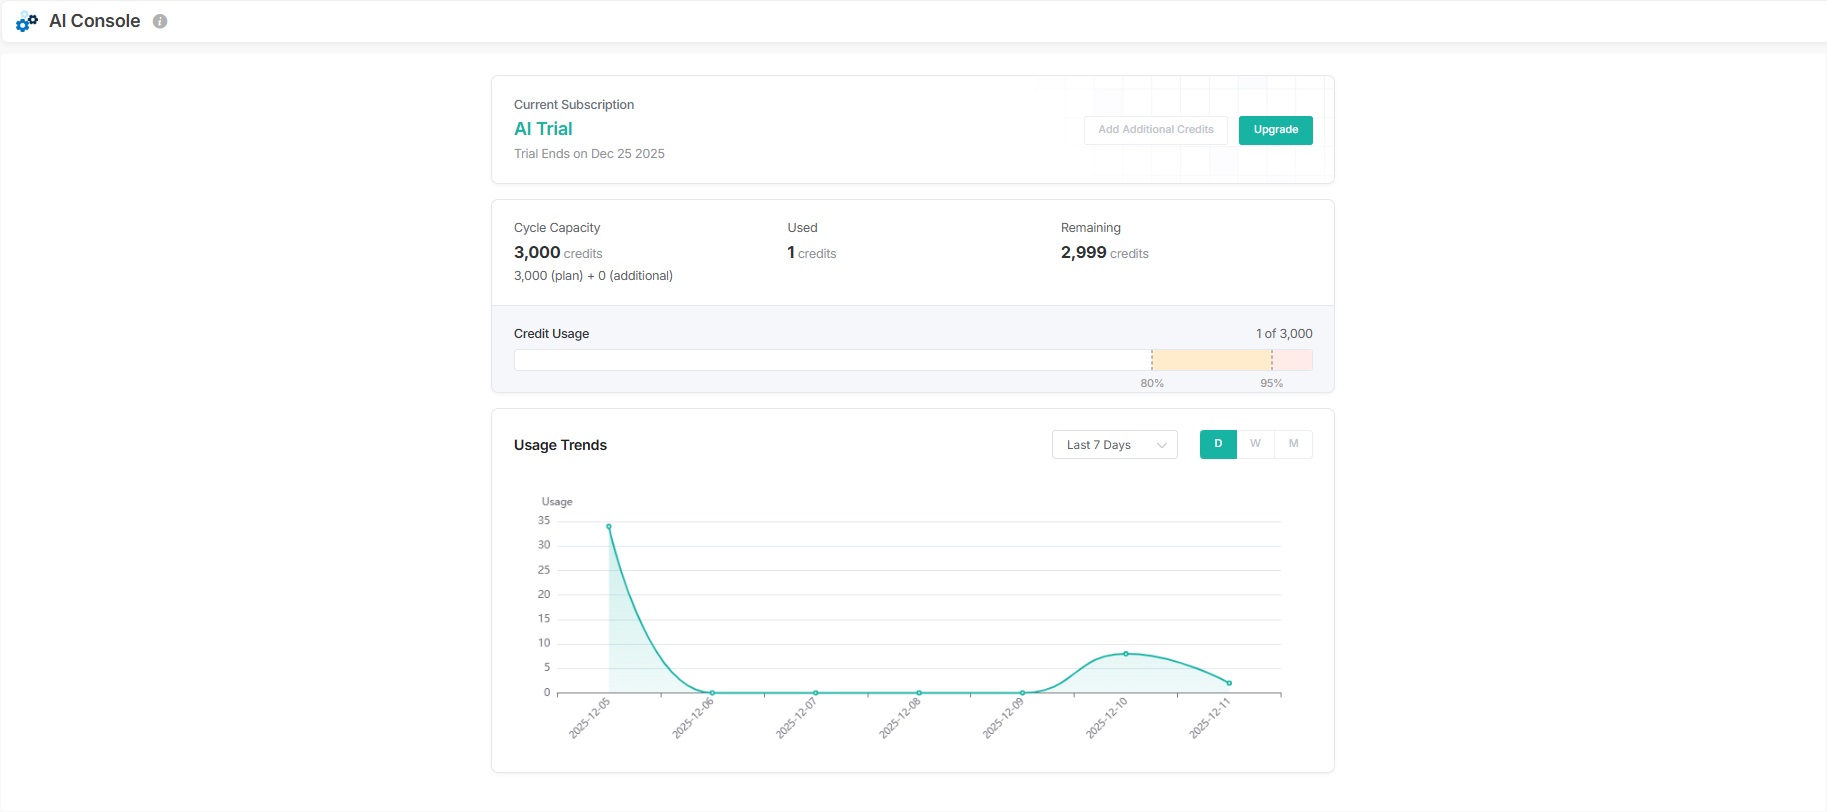Click the red 95% zone of the Credit Usage bar
1827x812 pixels.
pyautogui.click(x=1292, y=360)
